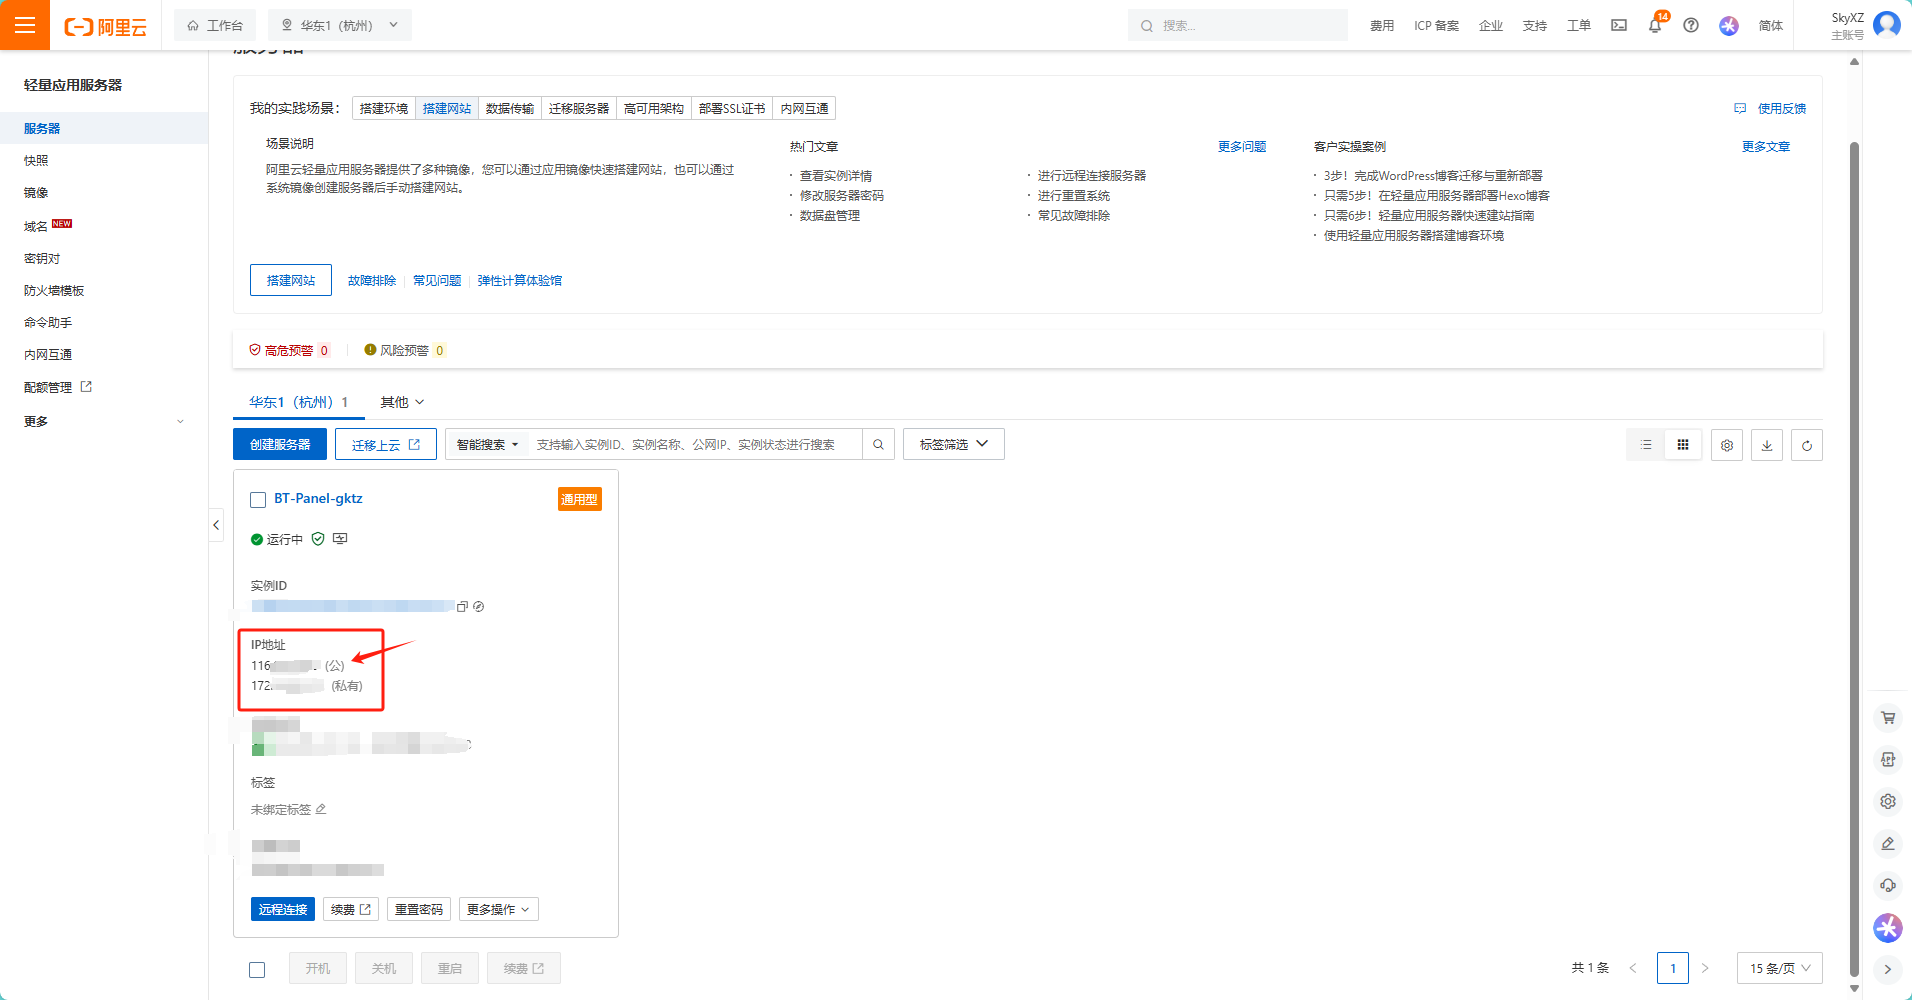
Task: Open the floating AI assistant button
Action: (x=1888, y=928)
